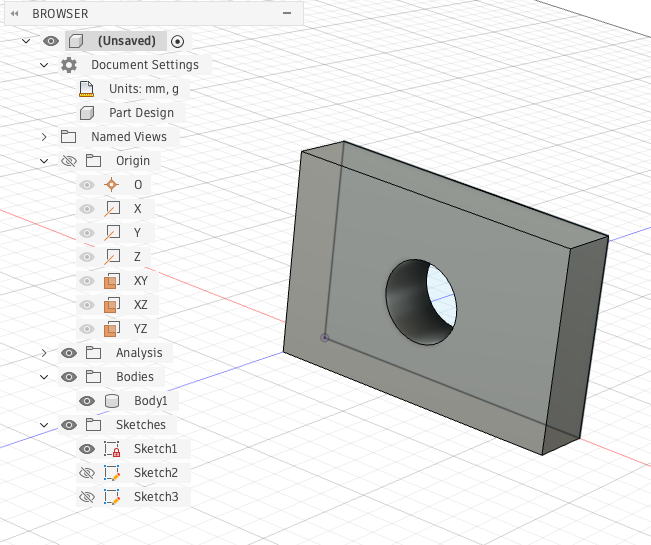The width and height of the screenshot is (651, 545).
Task: Click the Document Settings gear icon
Action: pyautogui.click(x=69, y=65)
